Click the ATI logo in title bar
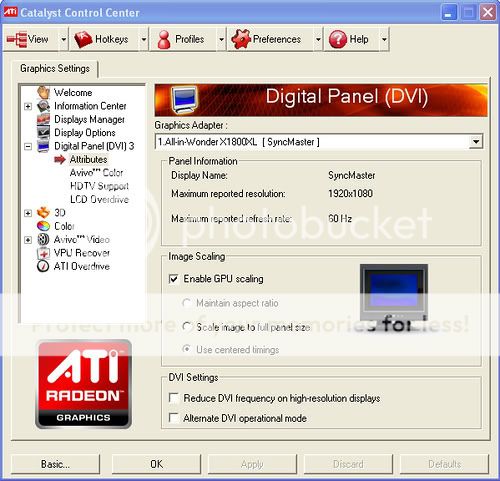This screenshot has height=481, width=500. click(x=10, y=12)
